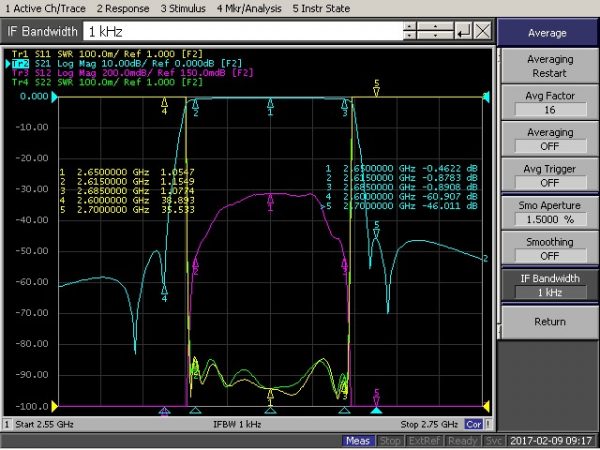This screenshot has height=450, width=600.
Task: Toggle the Smoothing OFF softkey
Action: [x=549, y=249]
